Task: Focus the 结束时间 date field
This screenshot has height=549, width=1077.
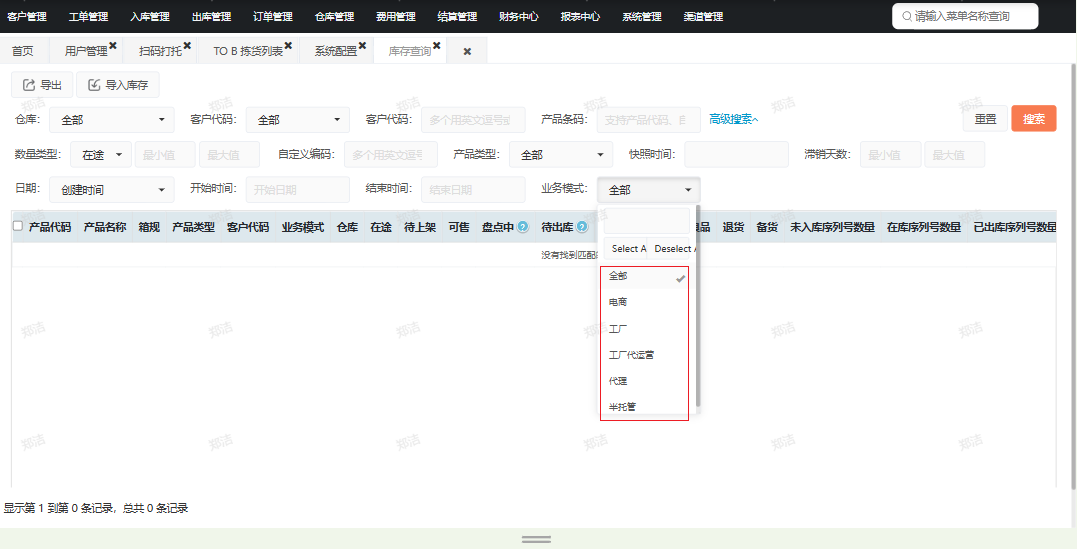Action: tap(473, 189)
